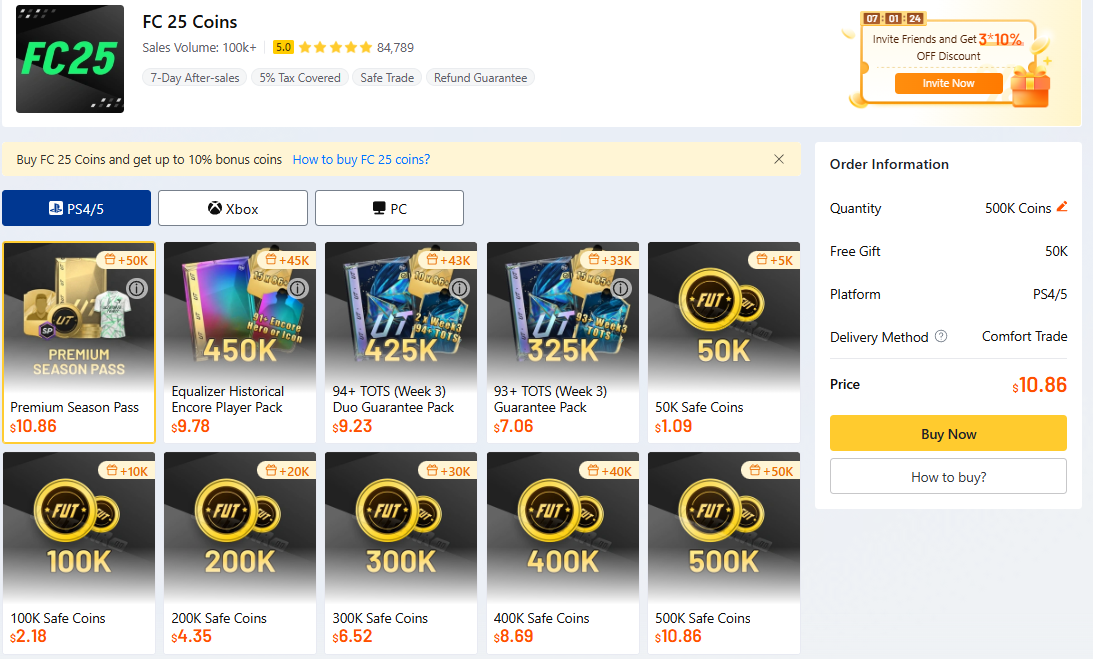This screenshot has width=1093, height=659.
Task: Click the pencil icon beside 500K Coins
Action: click(x=1062, y=206)
